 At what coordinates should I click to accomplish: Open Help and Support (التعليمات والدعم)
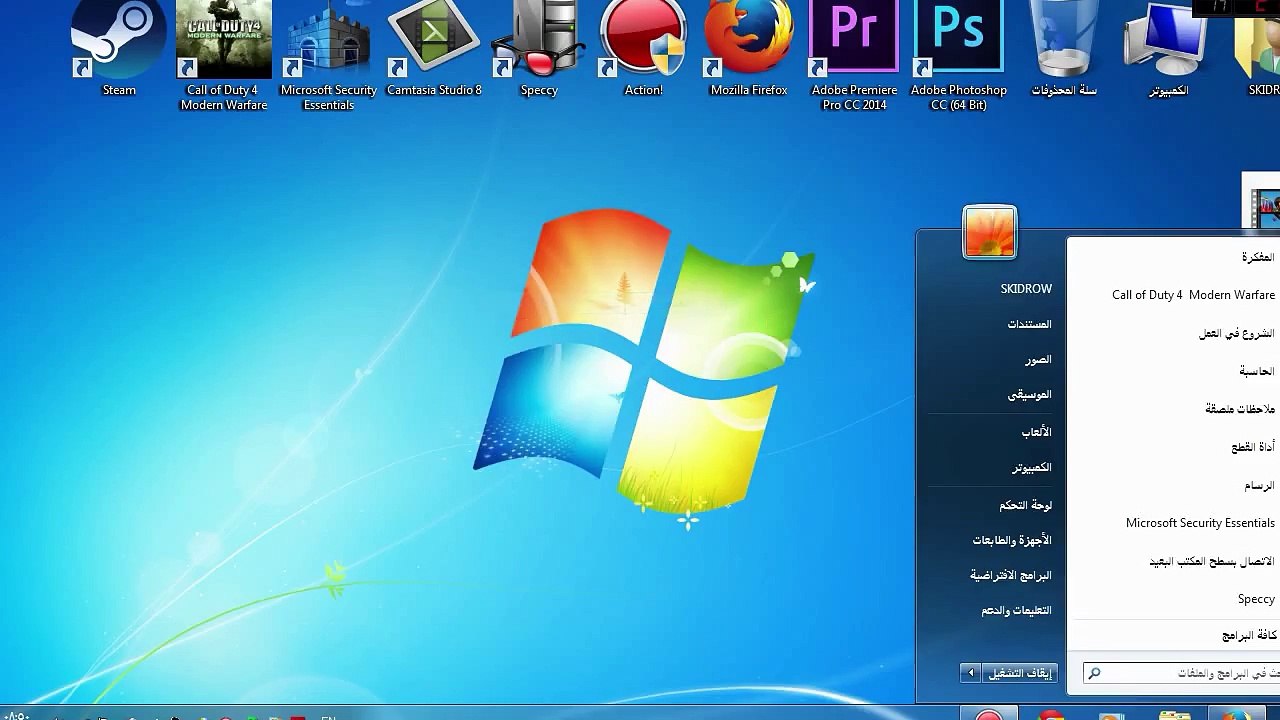point(1017,610)
